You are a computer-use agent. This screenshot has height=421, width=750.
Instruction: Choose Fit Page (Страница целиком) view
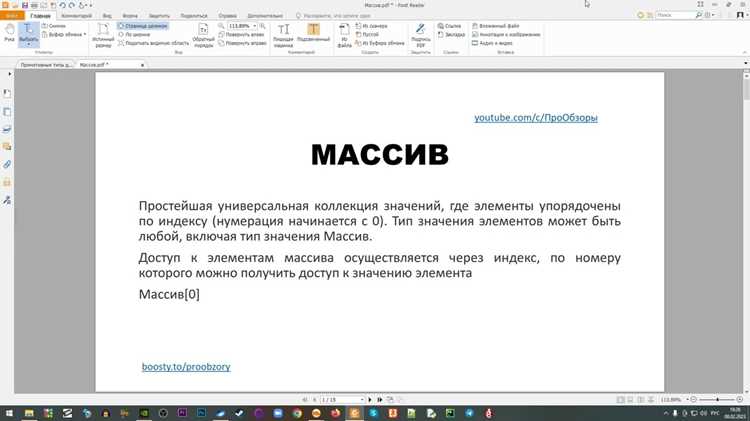pyautogui.click(x=143, y=26)
